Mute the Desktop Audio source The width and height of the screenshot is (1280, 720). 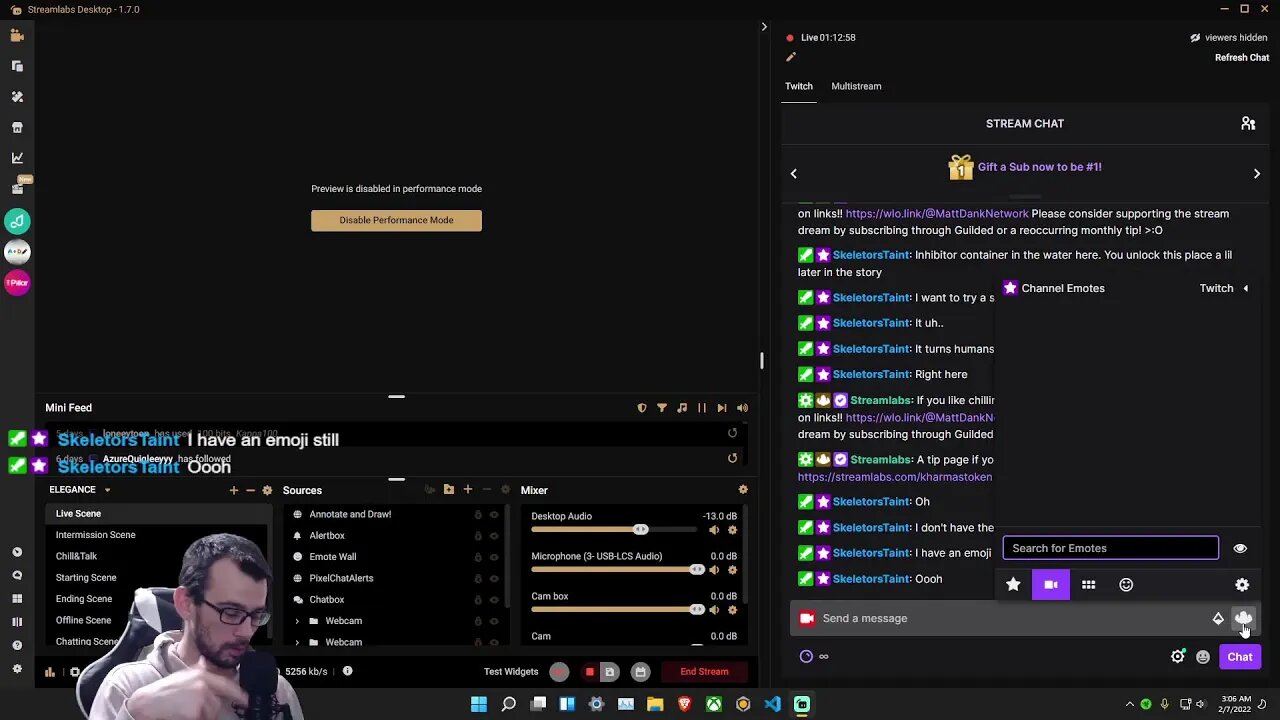click(x=714, y=530)
